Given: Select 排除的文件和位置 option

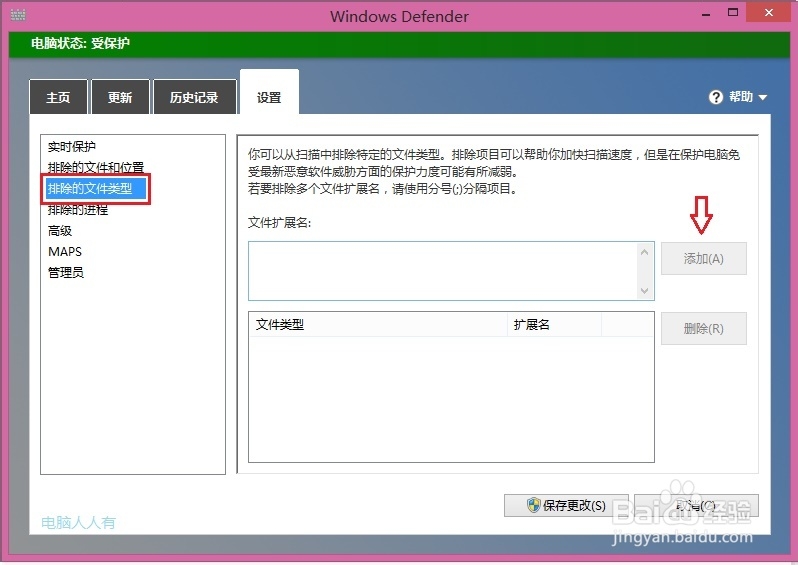Looking at the screenshot, I should (x=96, y=167).
